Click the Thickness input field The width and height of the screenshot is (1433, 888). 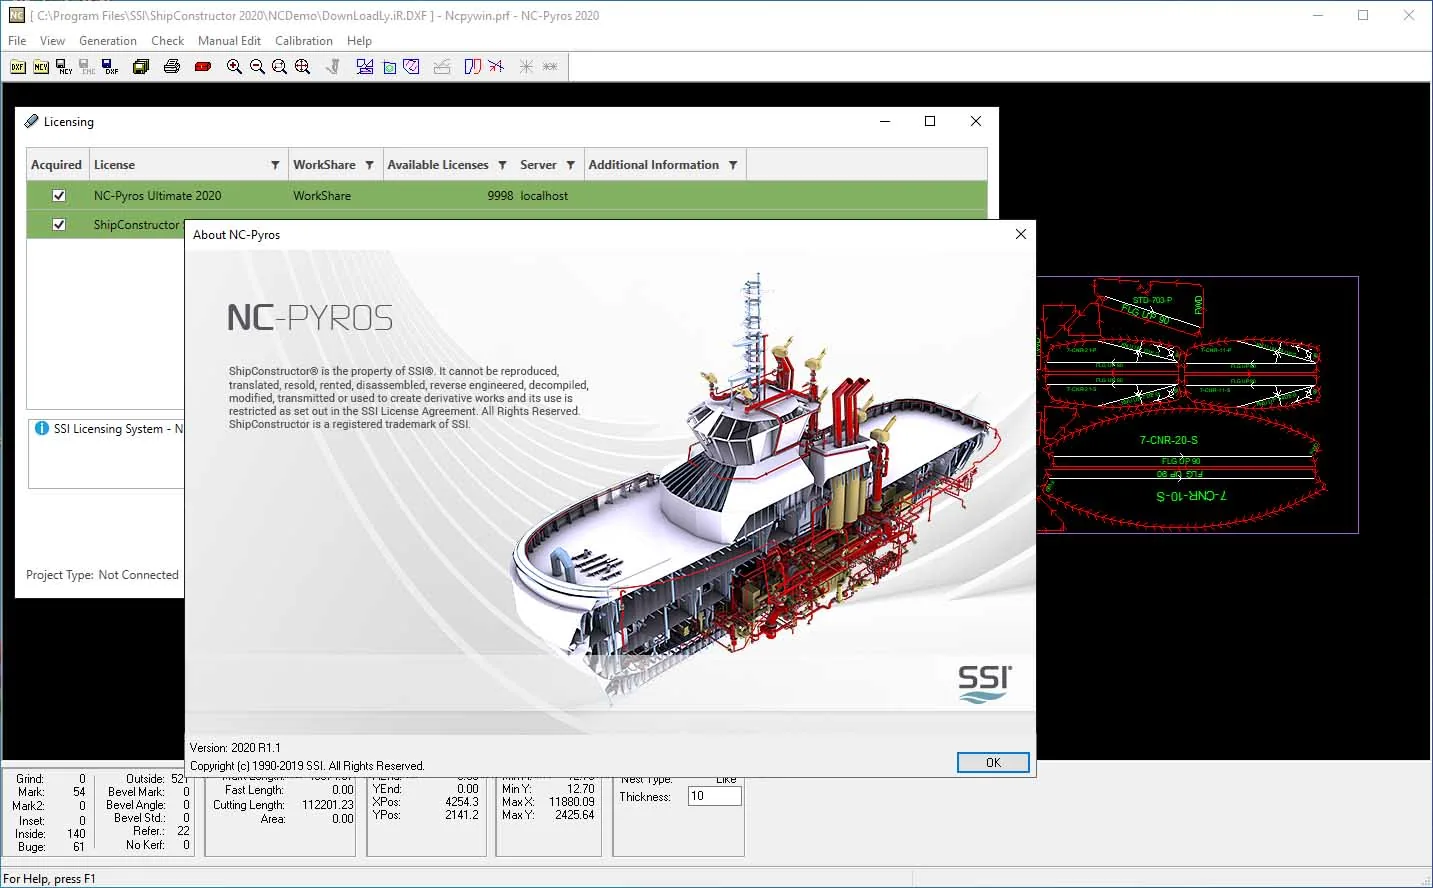[714, 796]
